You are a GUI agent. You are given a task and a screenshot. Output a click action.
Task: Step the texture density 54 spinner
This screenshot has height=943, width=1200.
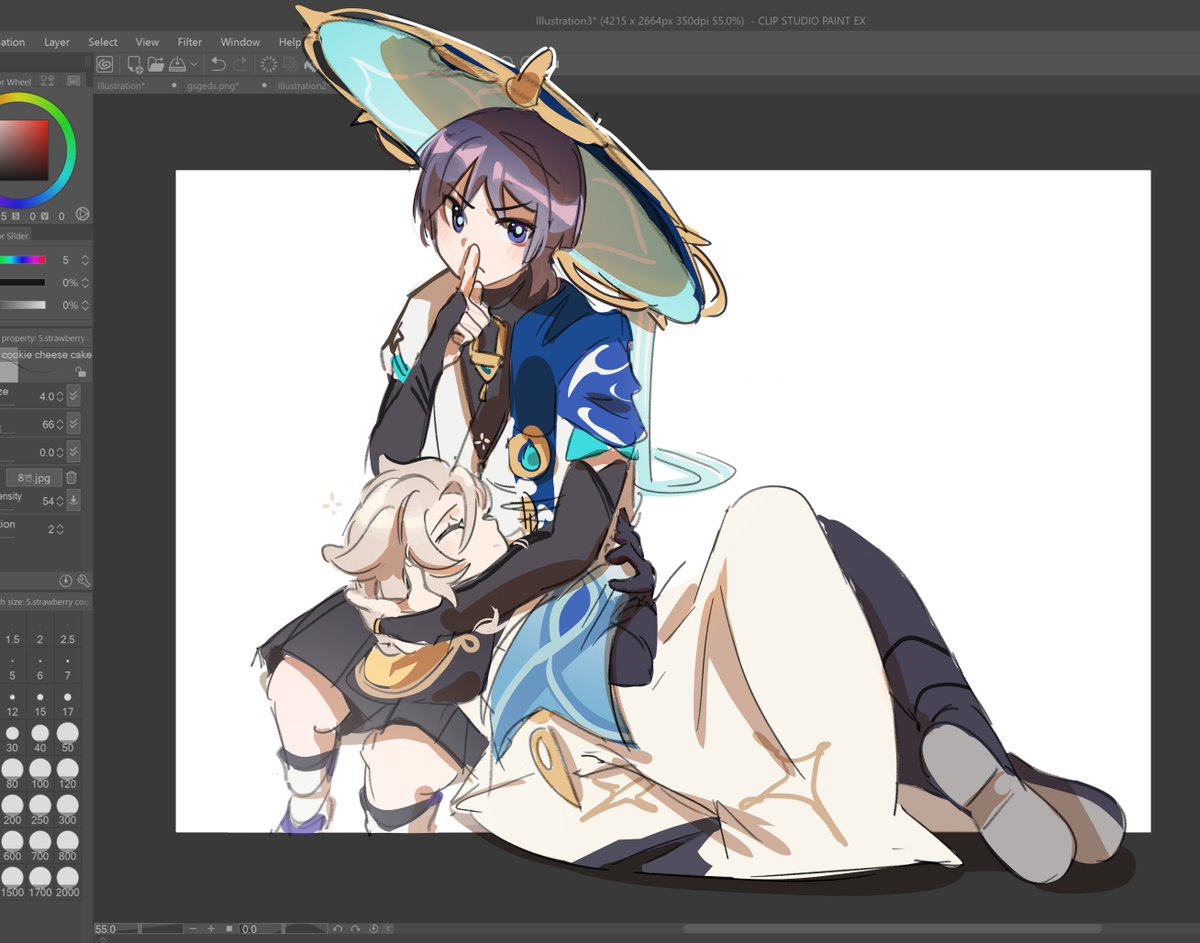point(60,501)
